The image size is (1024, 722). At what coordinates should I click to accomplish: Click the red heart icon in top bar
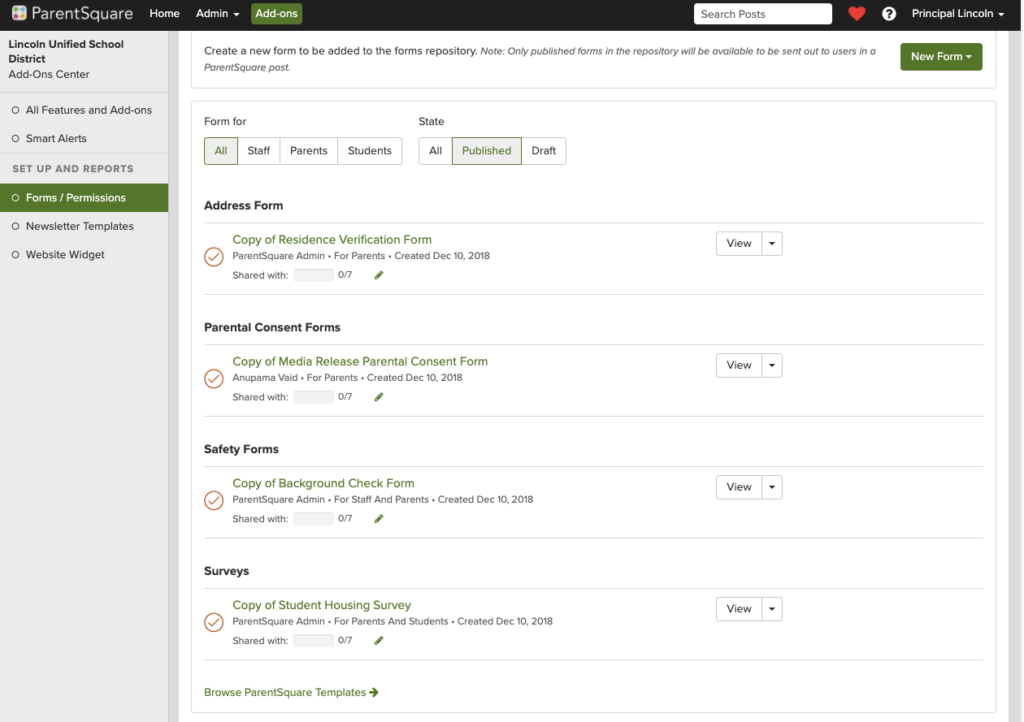(856, 14)
